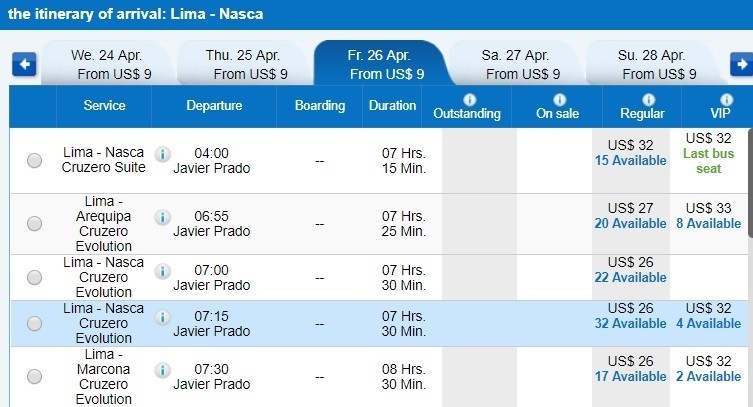The height and width of the screenshot is (407, 753).
Task: Open info for Lima - Marcona service
Action: (163, 370)
